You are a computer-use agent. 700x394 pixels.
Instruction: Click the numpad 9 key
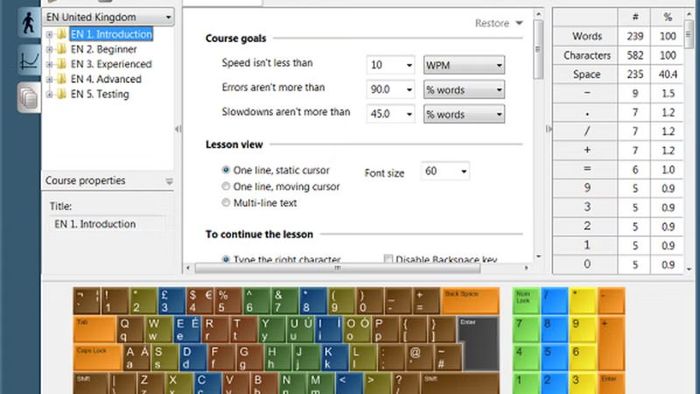pos(583,329)
